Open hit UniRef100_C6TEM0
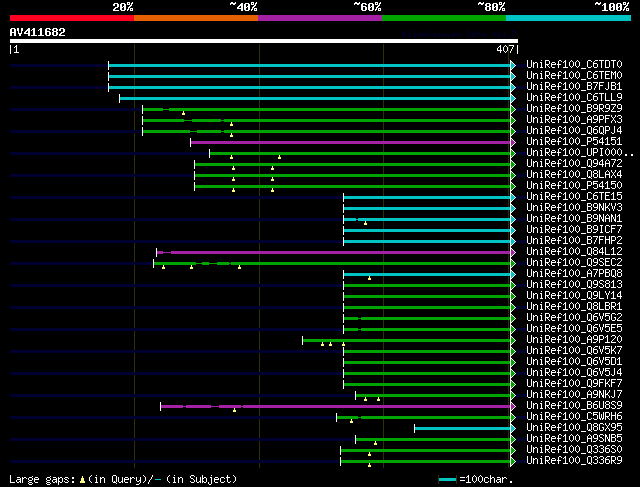Viewport: 640px width, 487px height. [574, 76]
